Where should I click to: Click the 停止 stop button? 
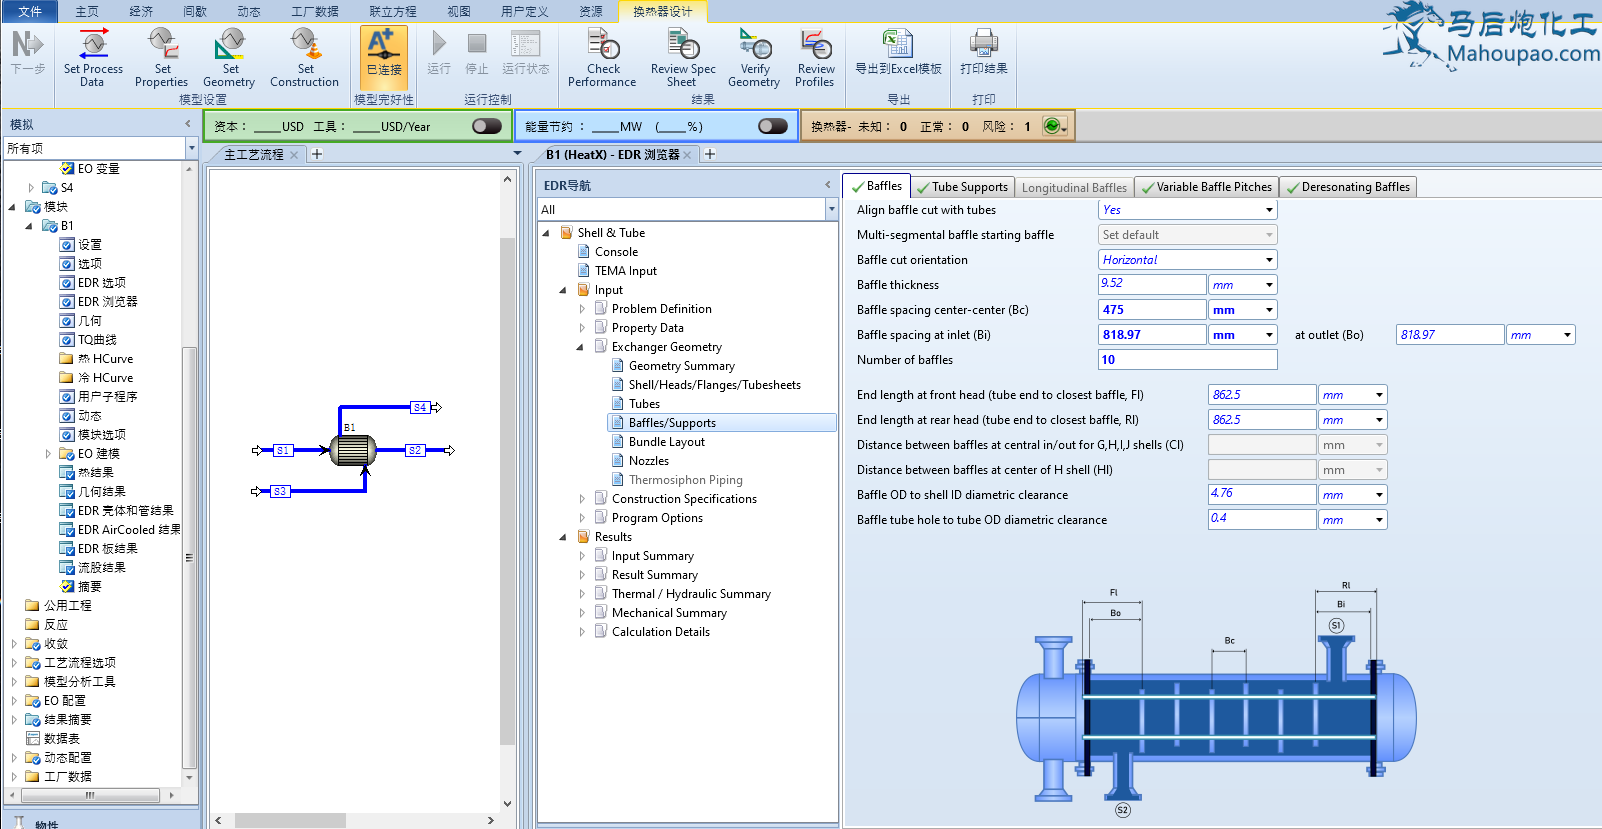click(477, 52)
